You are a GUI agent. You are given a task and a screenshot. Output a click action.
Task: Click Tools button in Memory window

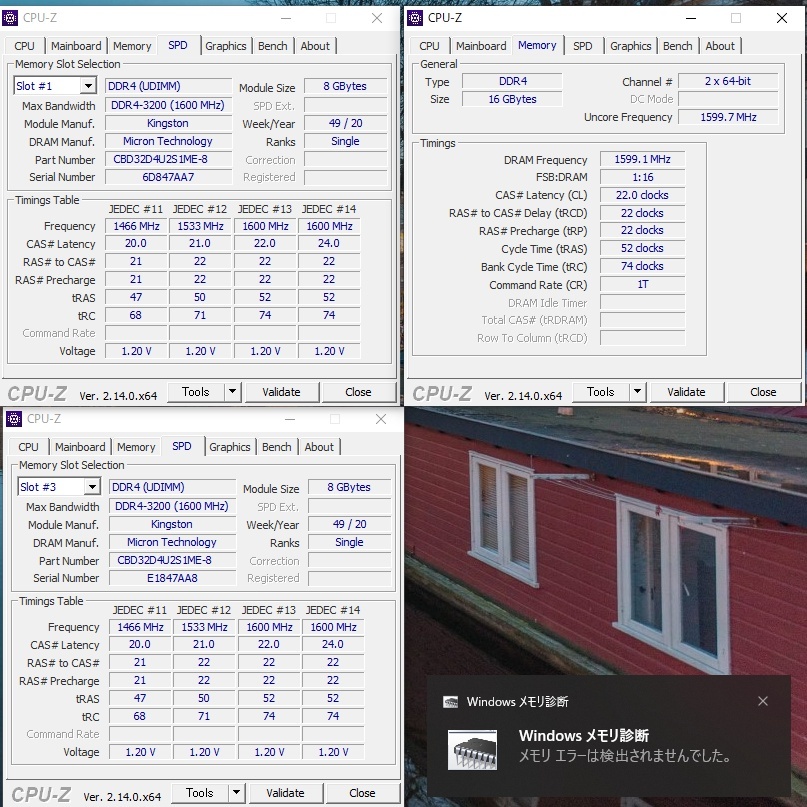(x=601, y=392)
